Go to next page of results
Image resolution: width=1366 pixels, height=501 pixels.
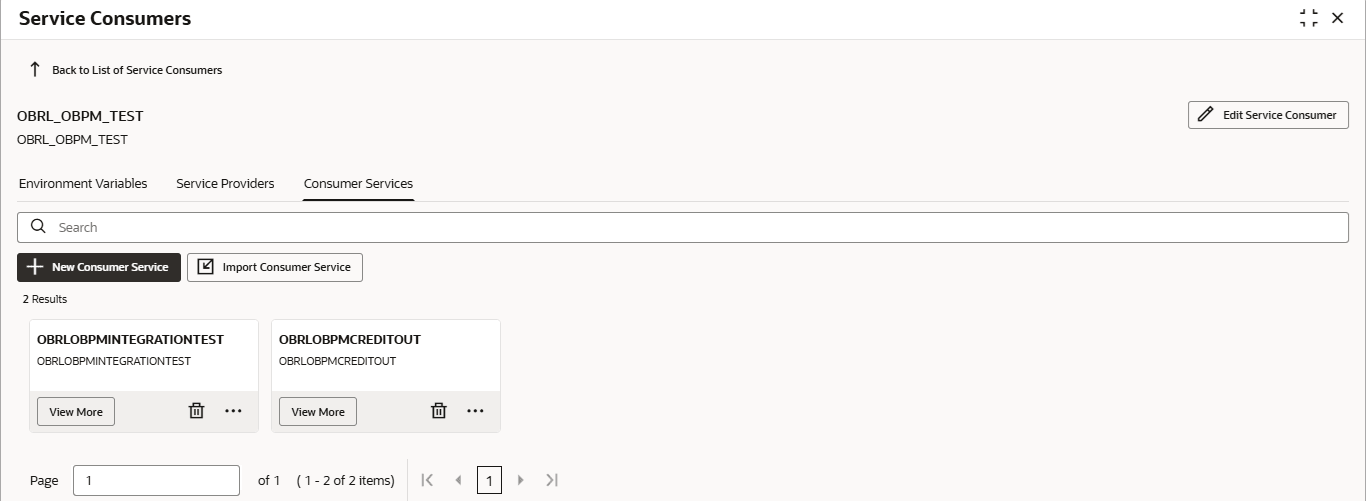520,480
